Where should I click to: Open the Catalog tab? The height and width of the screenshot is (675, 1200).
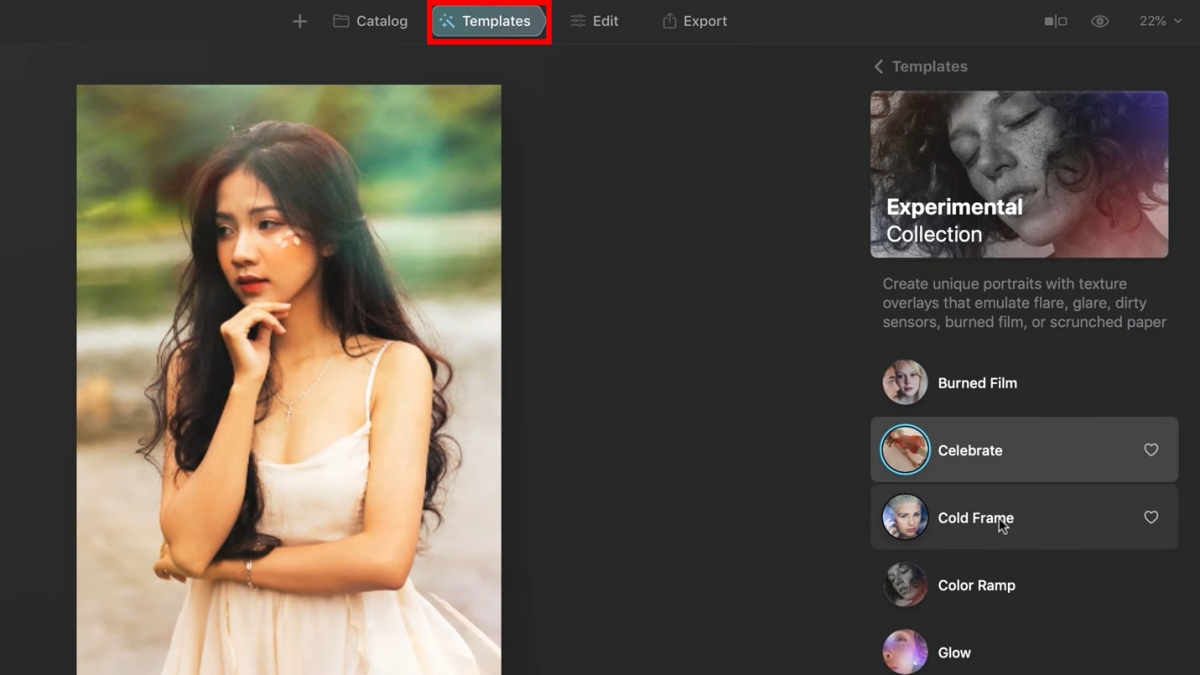point(370,21)
